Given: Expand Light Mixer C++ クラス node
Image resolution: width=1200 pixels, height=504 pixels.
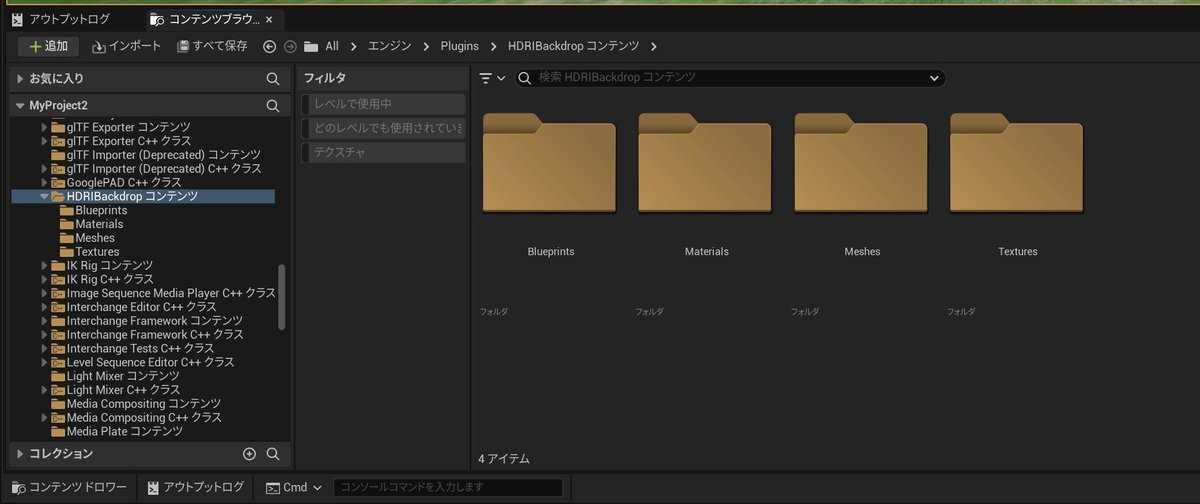Looking at the screenshot, I should tap(44, 390).
